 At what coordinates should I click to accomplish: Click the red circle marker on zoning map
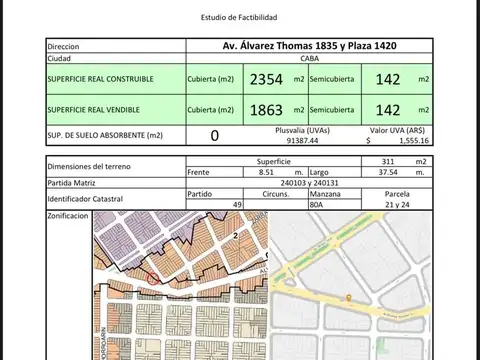(x=153, y=279)
